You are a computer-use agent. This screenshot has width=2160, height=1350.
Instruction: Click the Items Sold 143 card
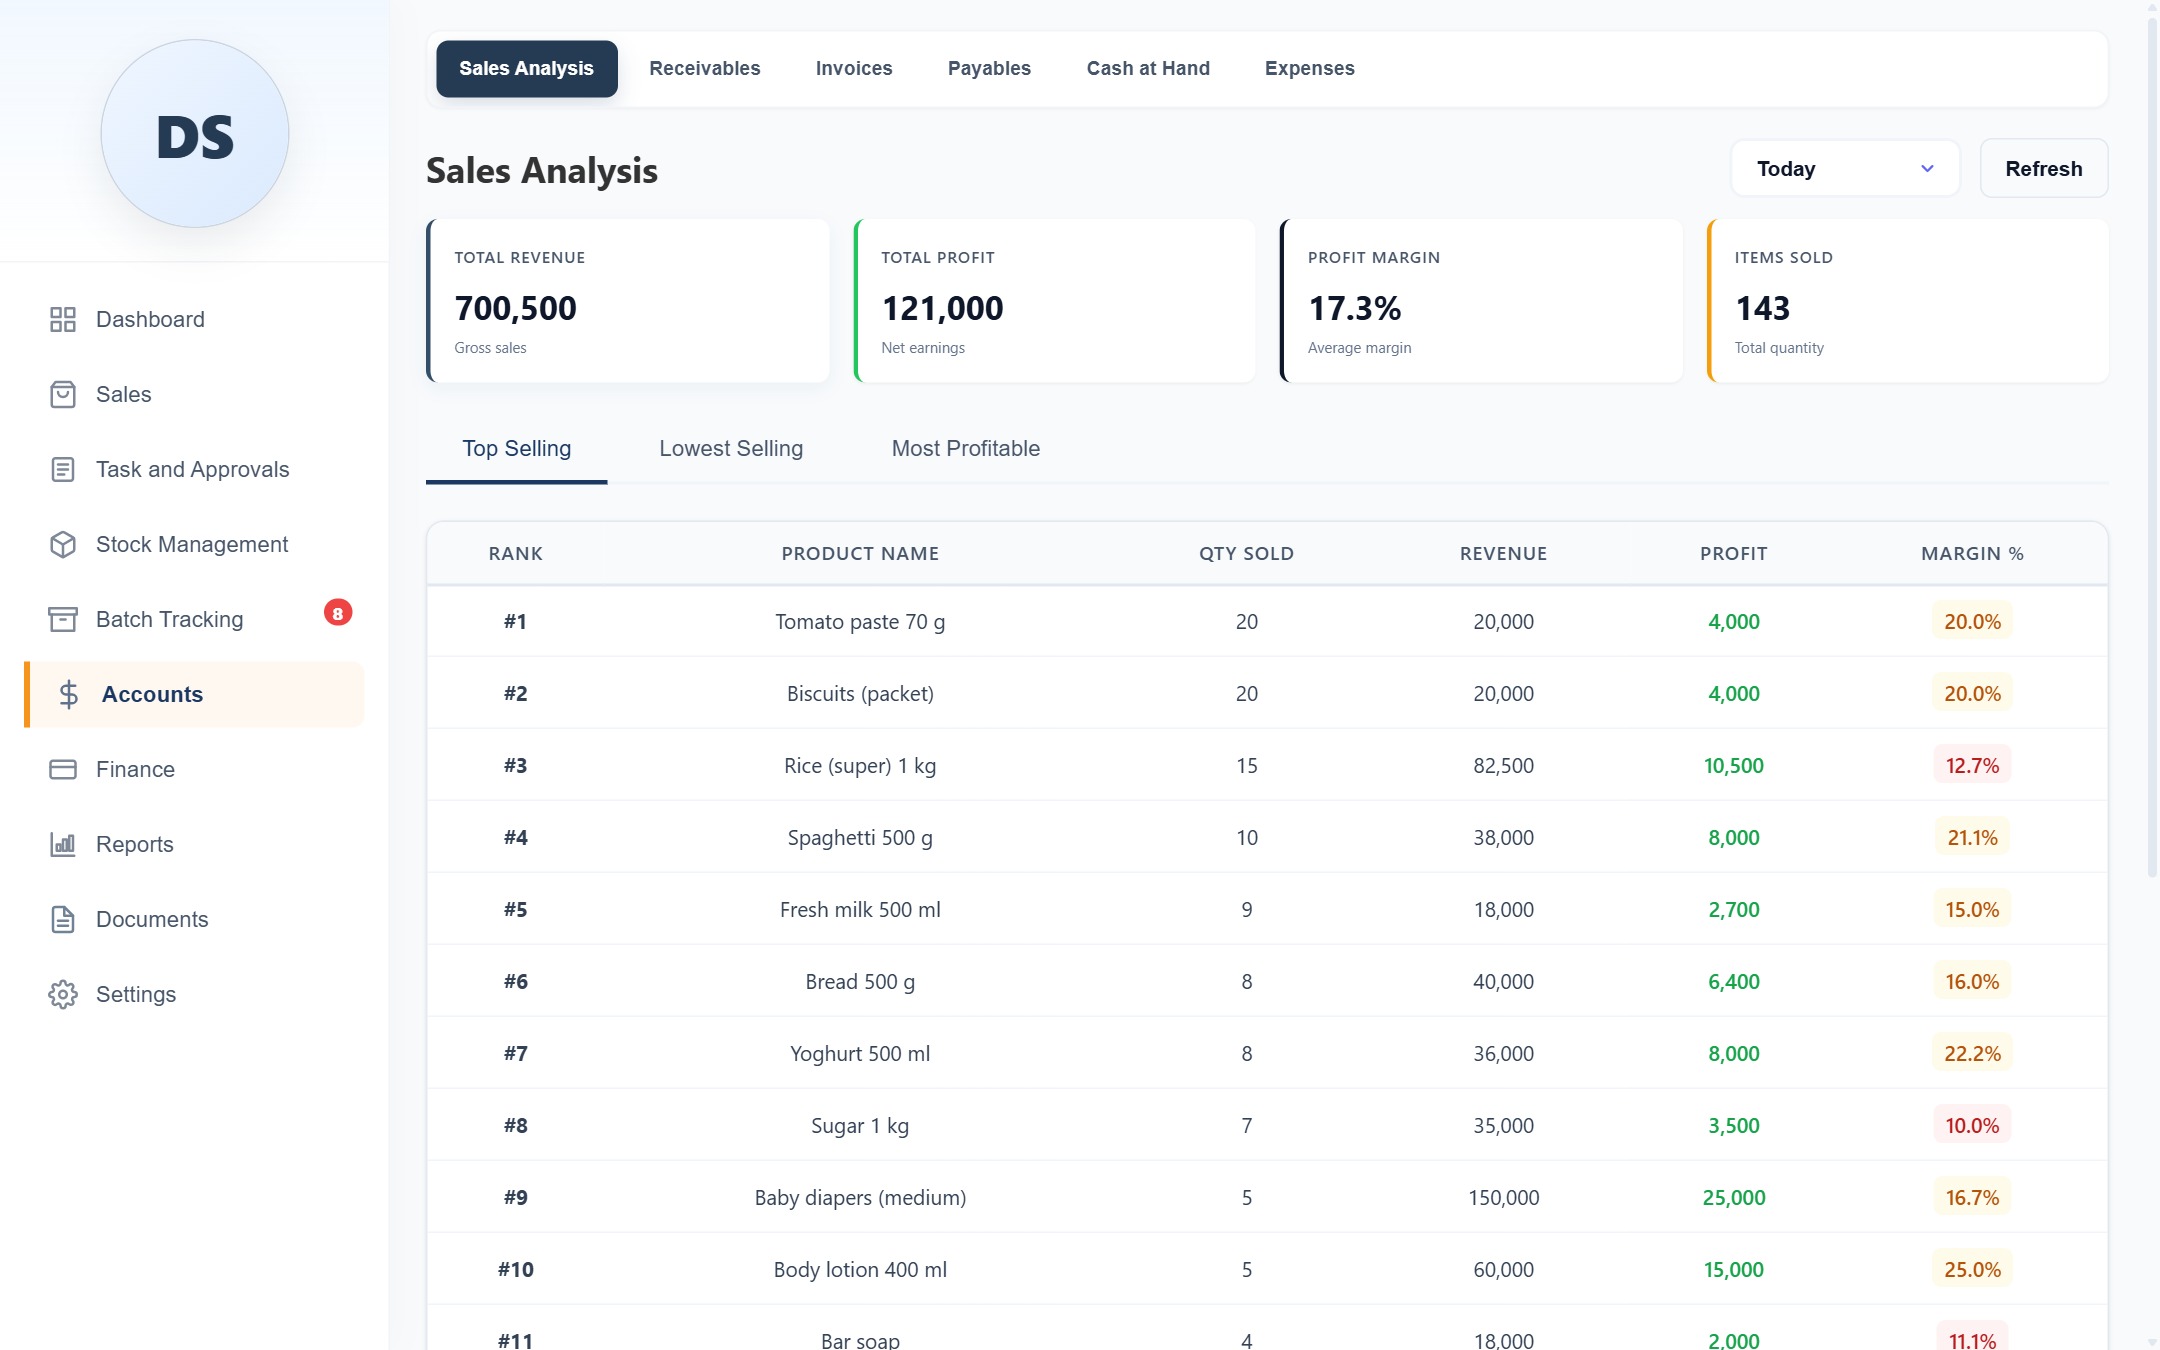pyautogui.click(x=1908, y=300)
